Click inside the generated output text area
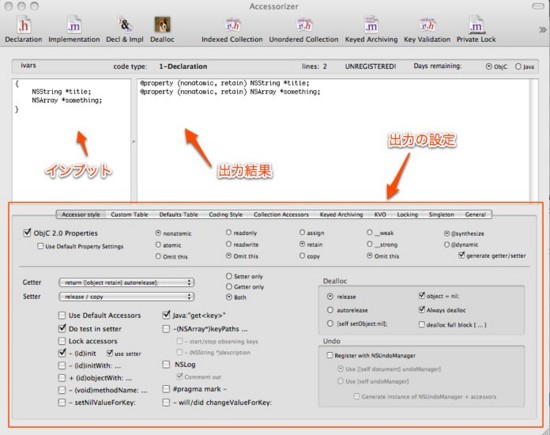Image resolution: width=550 pixels, height=435 pixels. [x=333, y=140]
